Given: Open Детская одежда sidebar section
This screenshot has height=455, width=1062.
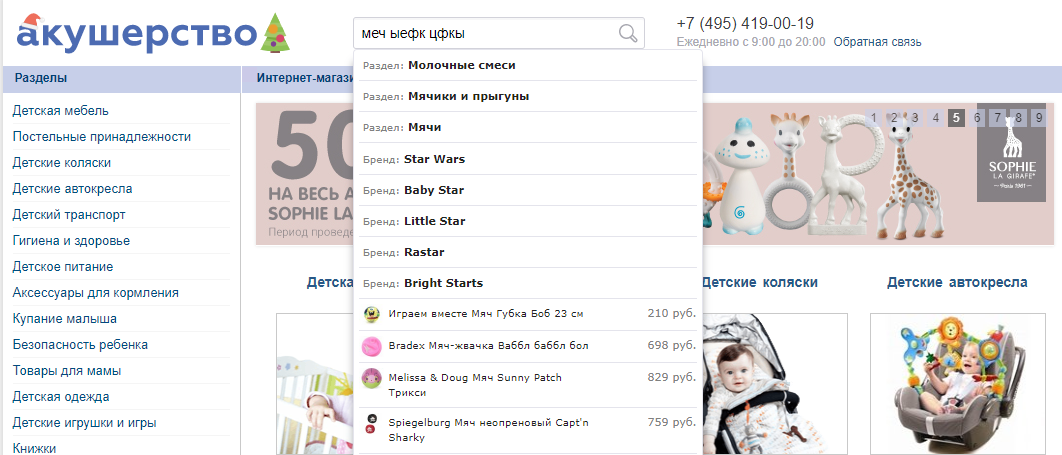Looking at the screenshot, I should coord(61,397).
